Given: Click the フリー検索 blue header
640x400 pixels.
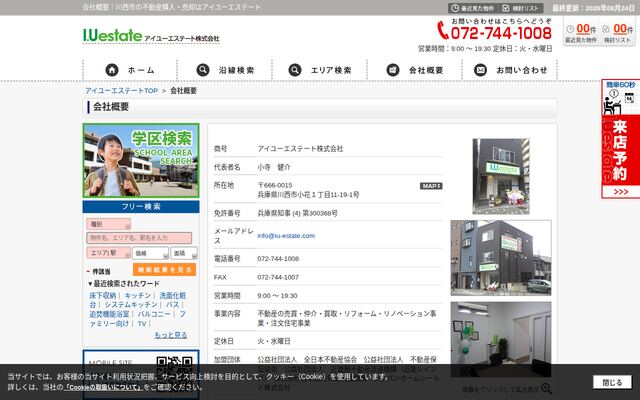Looking at the screenshot, I should click(141, 207).
